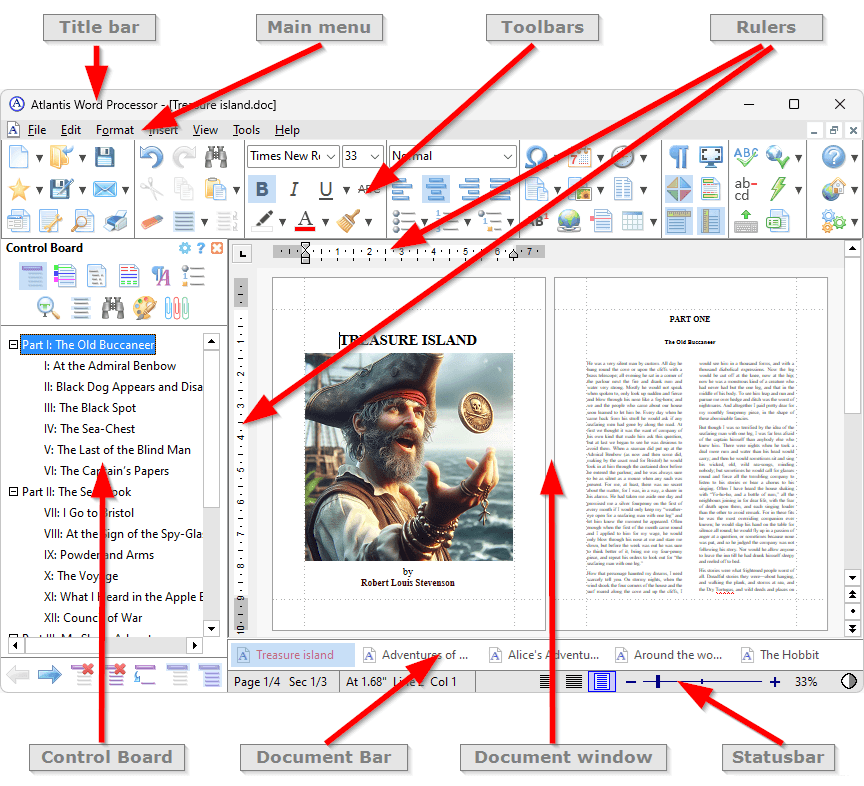864x786 pixels.
Task: Toggle vertical ruler visibility button
Action: (x=711, y=222)
